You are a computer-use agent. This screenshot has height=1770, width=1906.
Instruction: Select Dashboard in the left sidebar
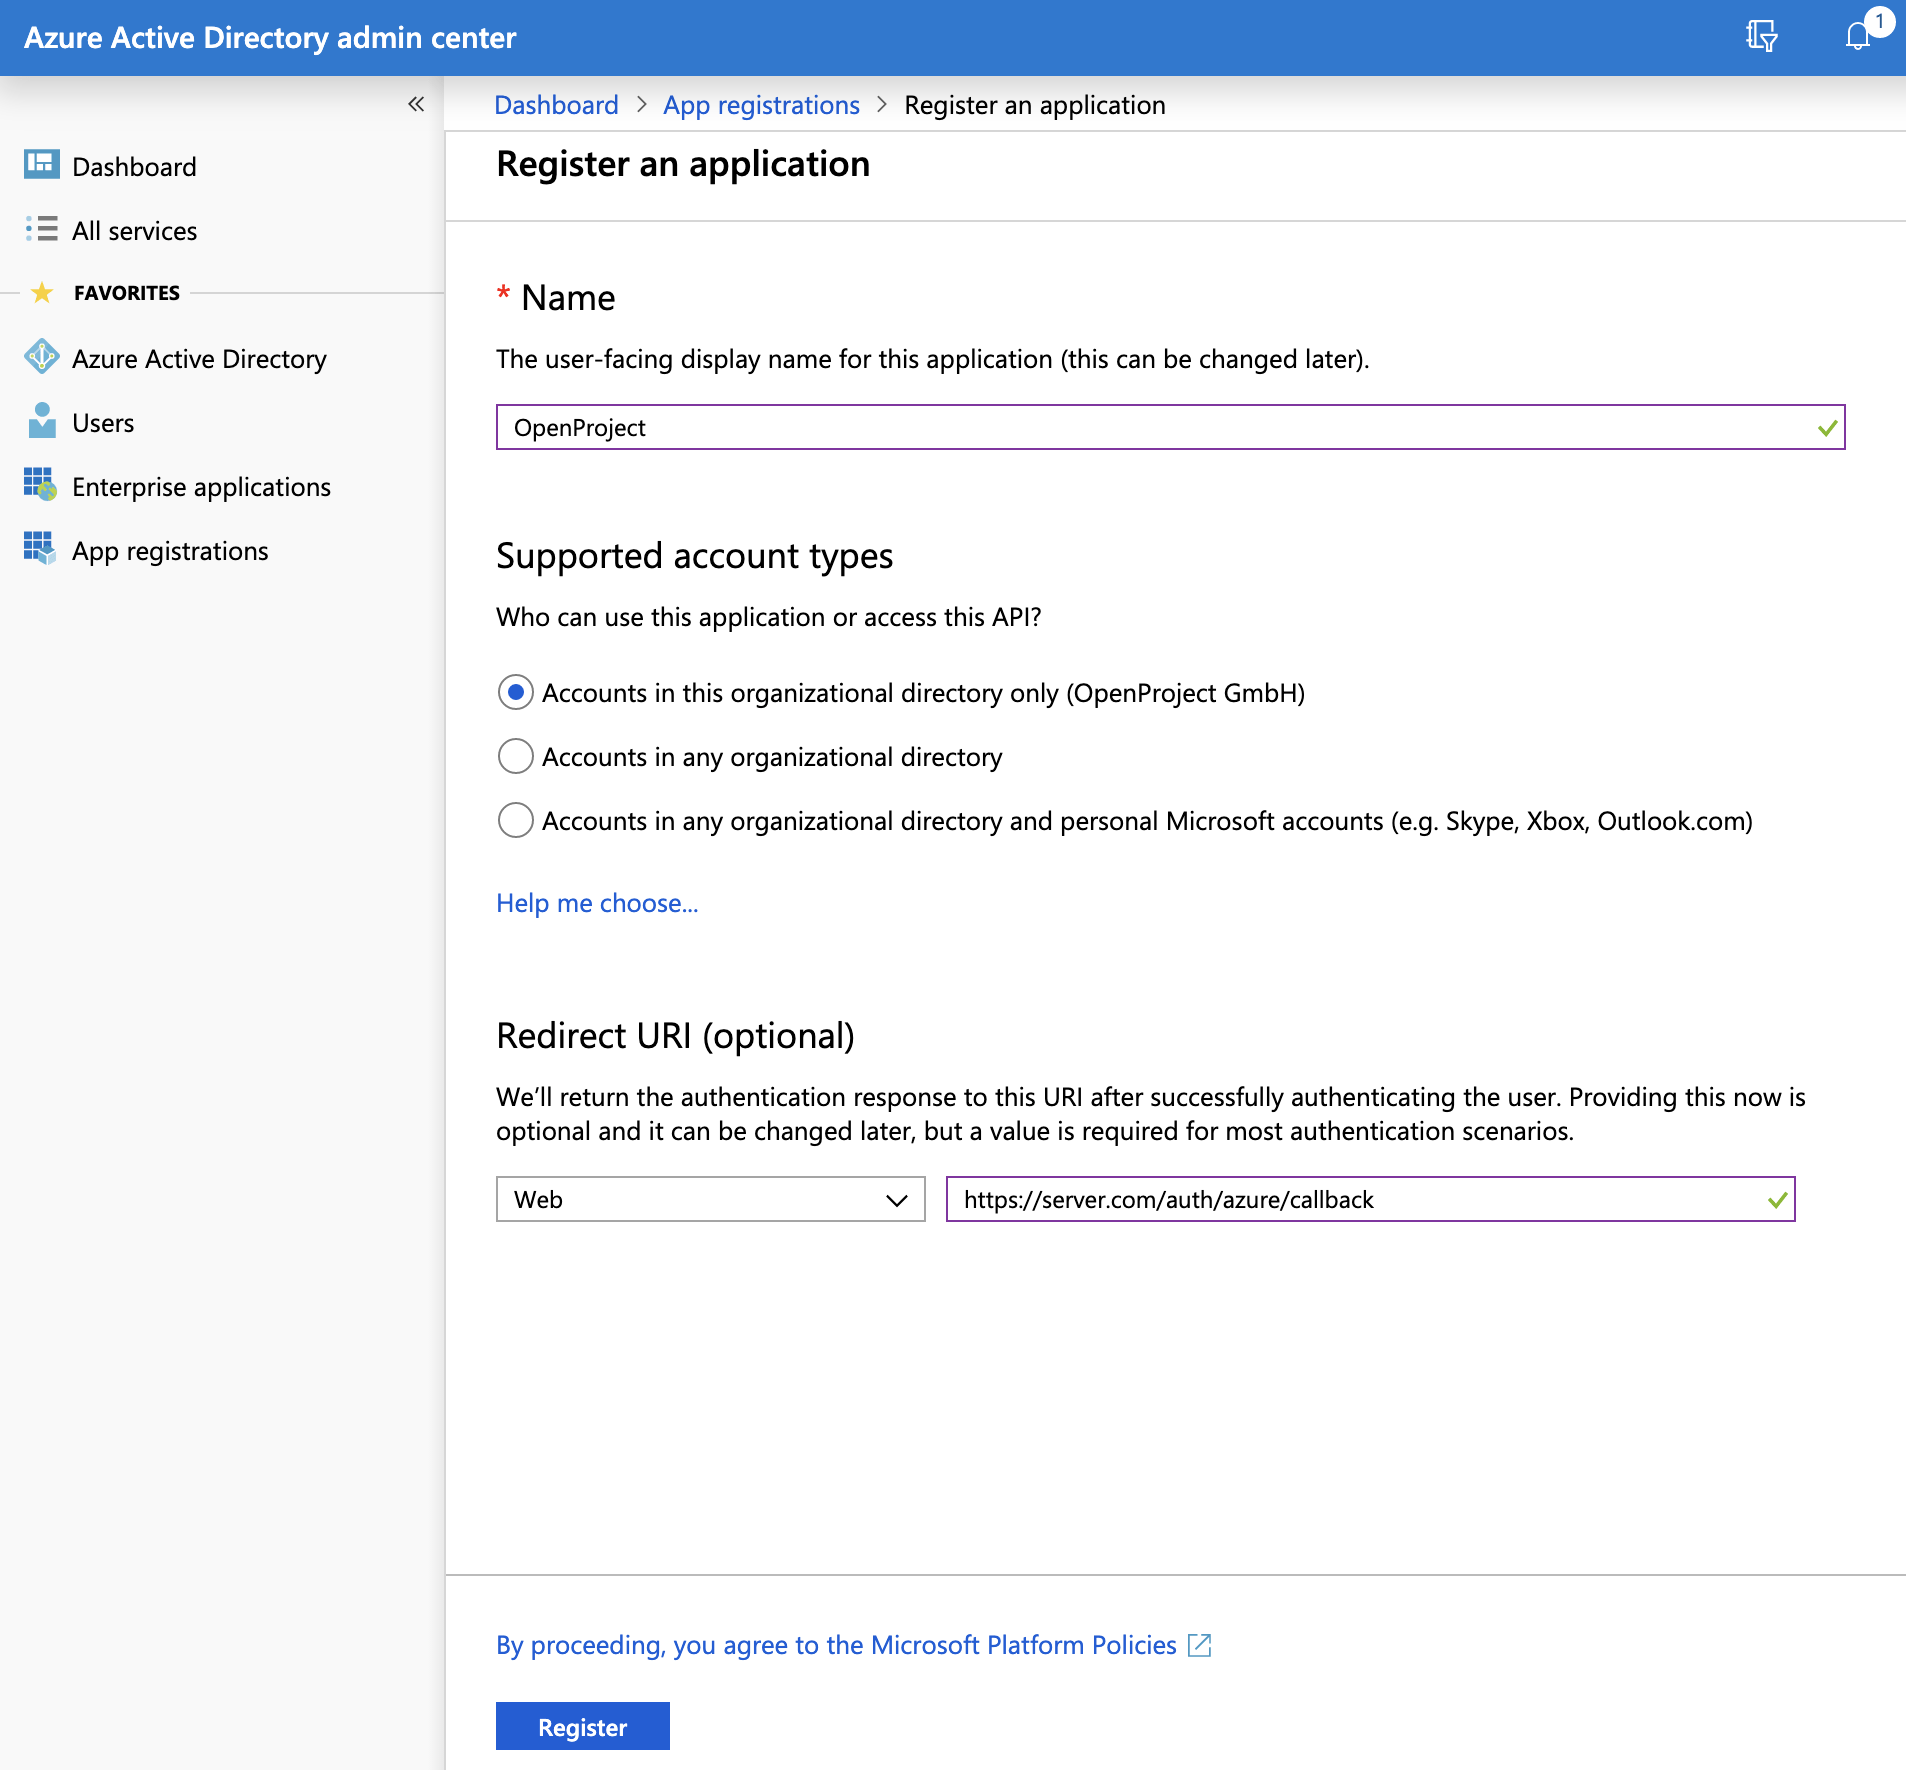[133, 166]
